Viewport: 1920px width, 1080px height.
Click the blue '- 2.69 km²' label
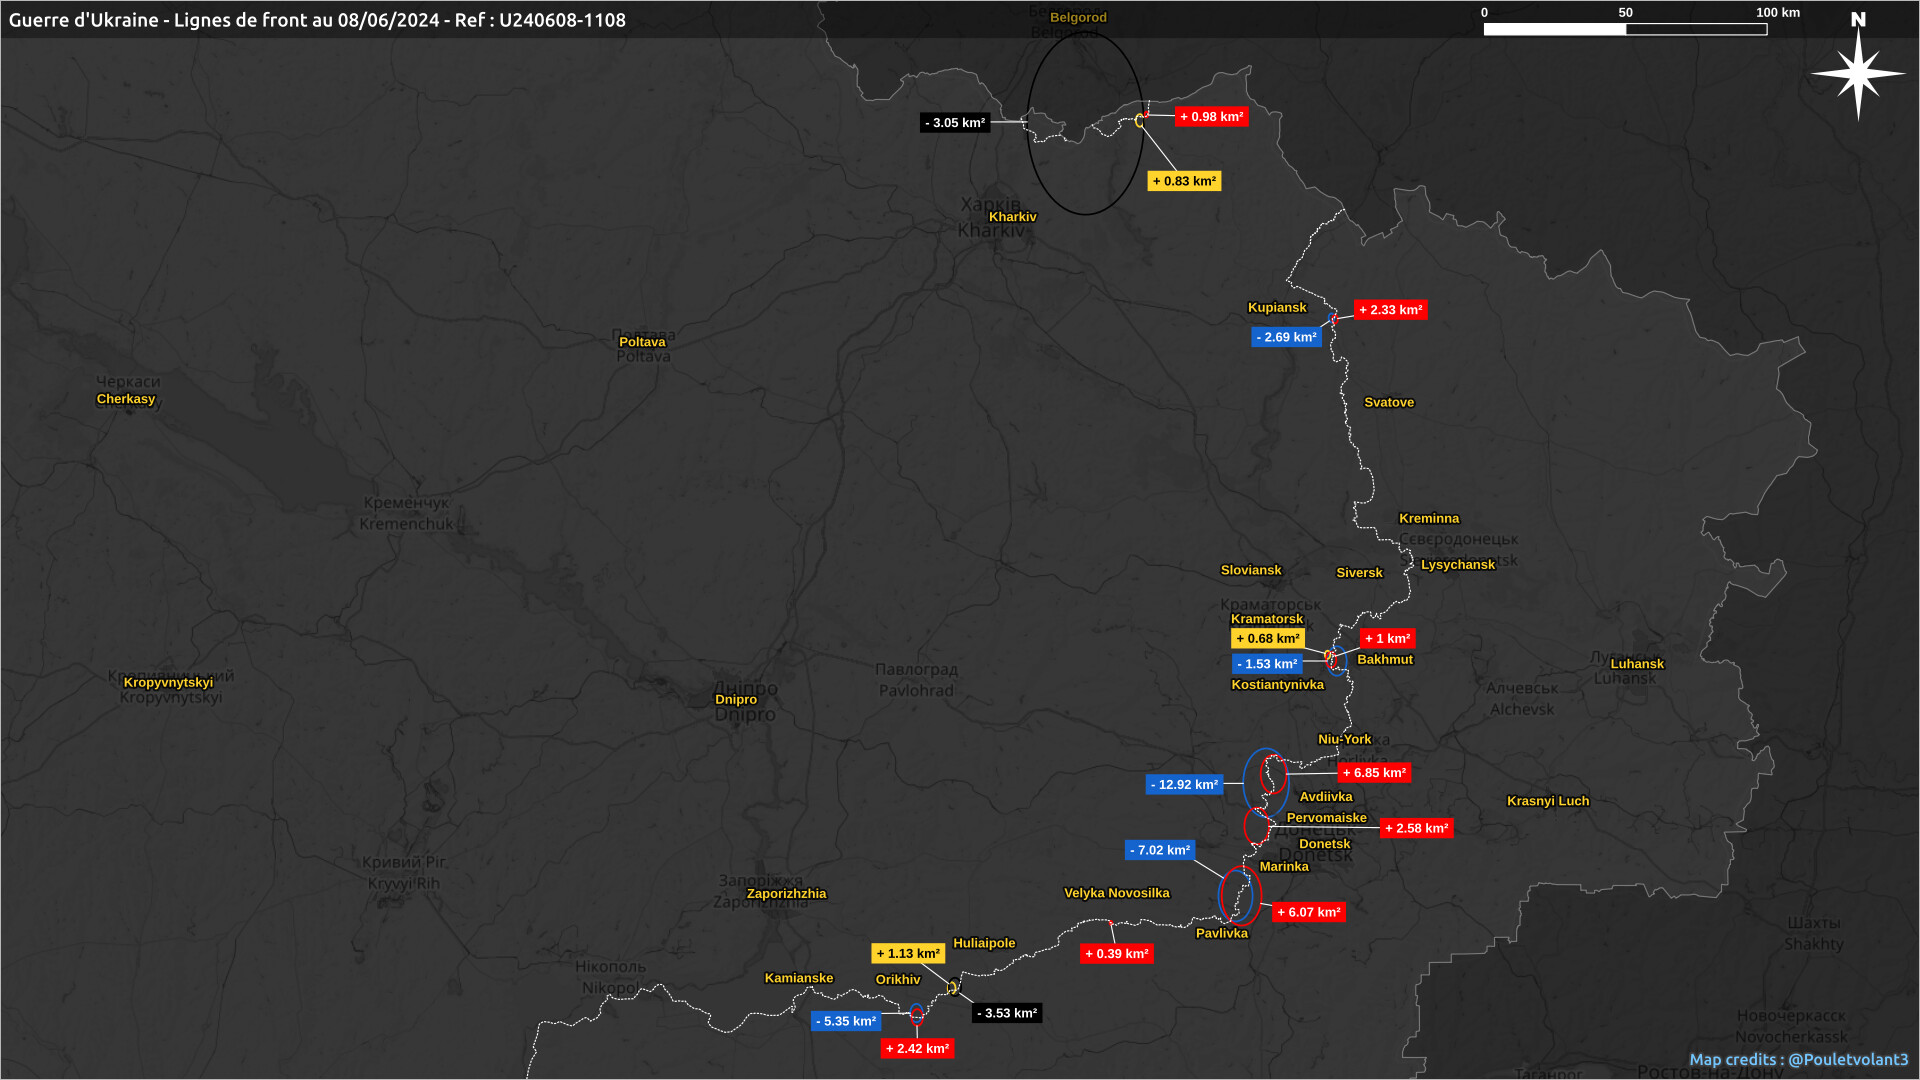click(x=1286, y=337)
